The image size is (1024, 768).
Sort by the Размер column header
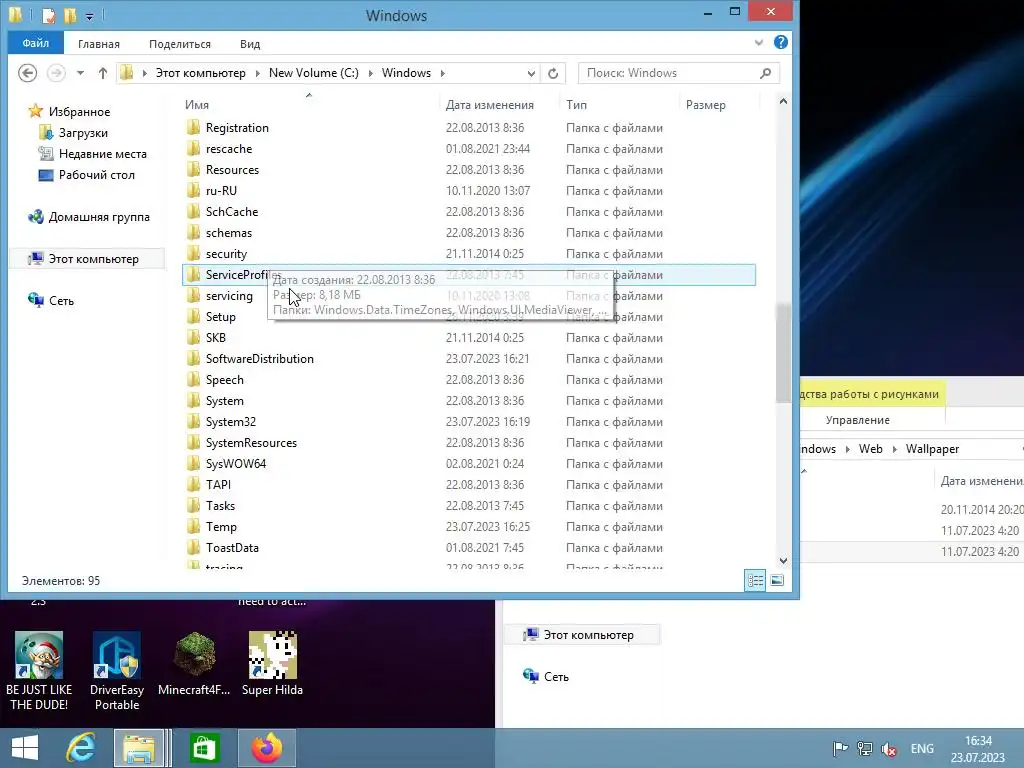coord(705,104)
